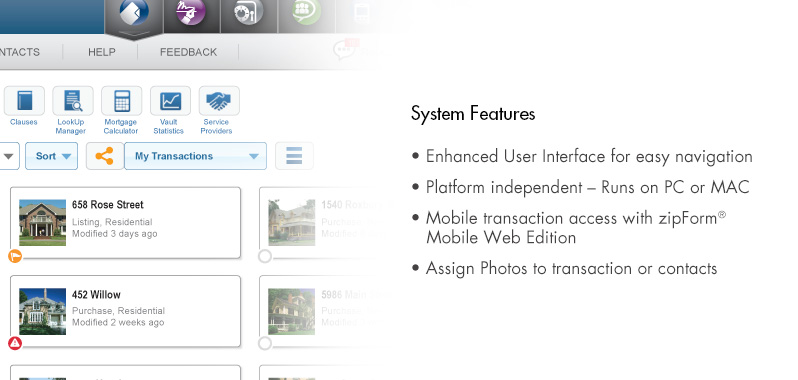Click 'Assign Photos to transaction or contacts'
Viewport: 798px width, 380px height.
tap(572, 268)
